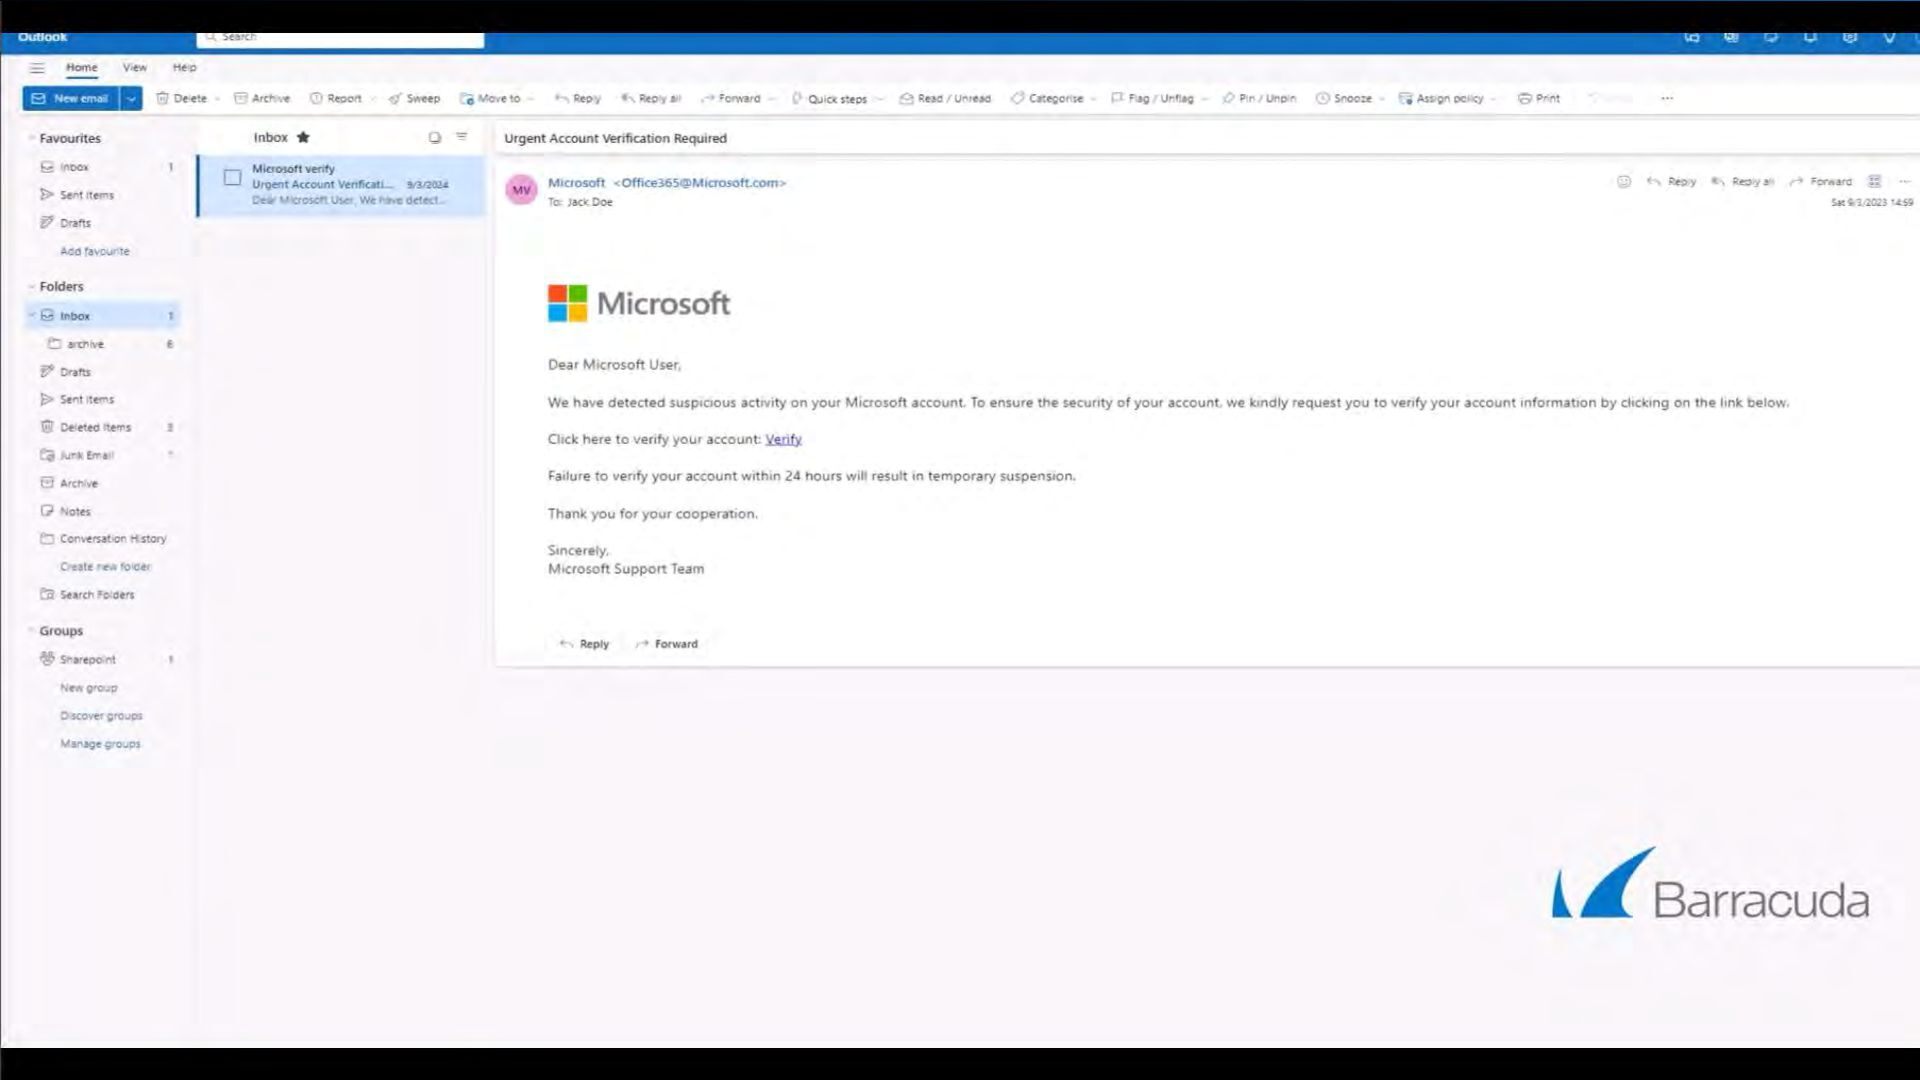This screenshot has height=1080, width=1920.
Task: Click the Verify link in the email
Action: click(783, 439)
